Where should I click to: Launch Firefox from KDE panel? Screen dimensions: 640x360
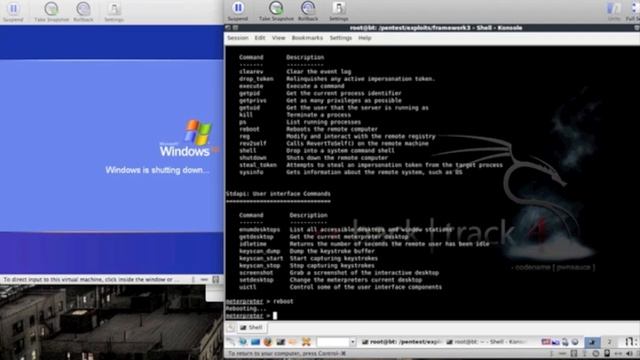pyautogui.click(x=268, y=342)
